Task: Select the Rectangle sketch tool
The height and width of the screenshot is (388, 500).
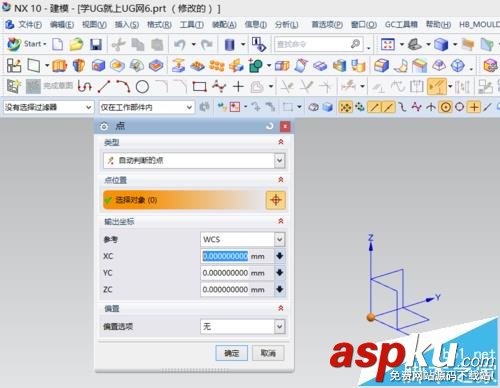Action: [x=199, y=87]
